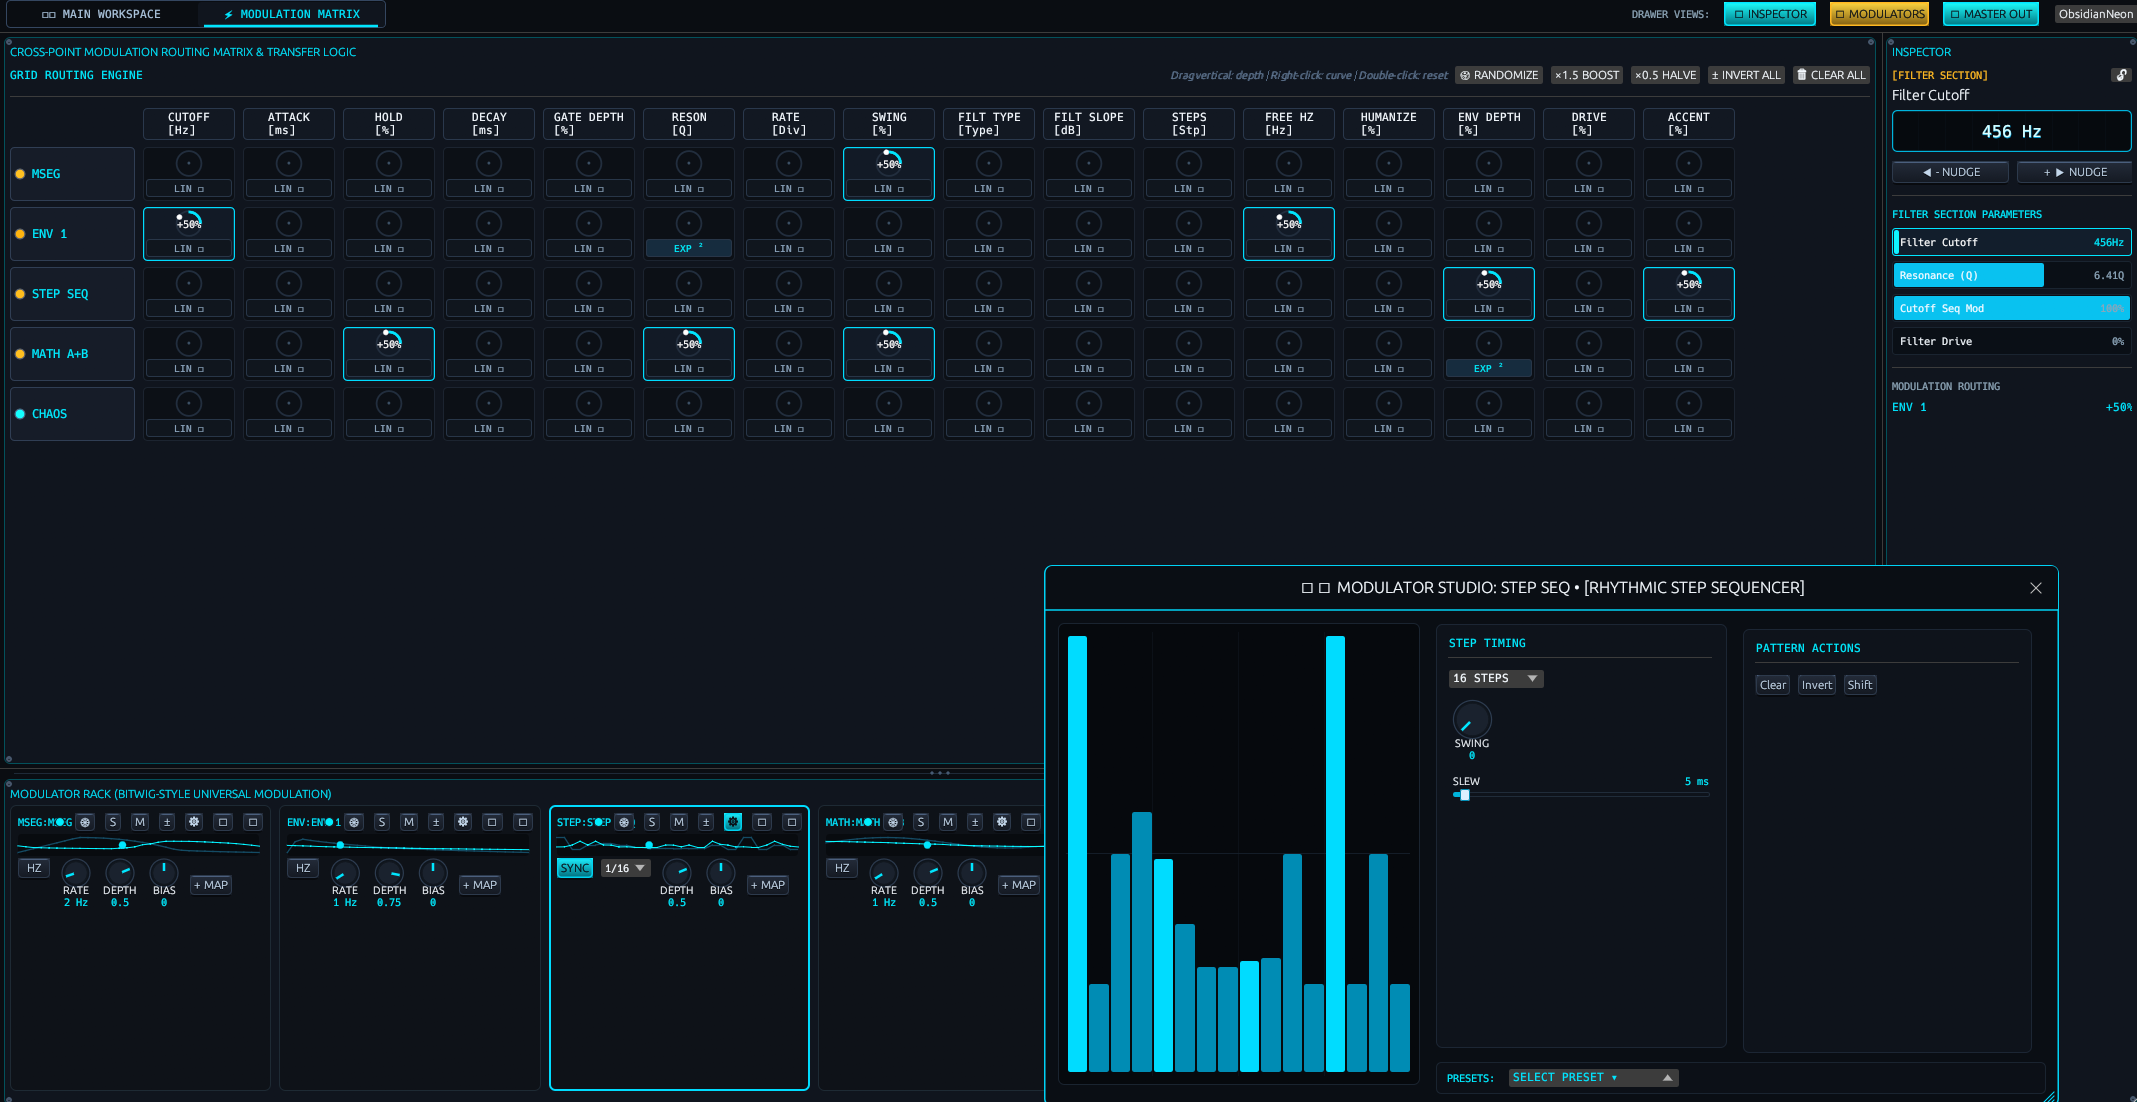
Task: Click the ×0.5 HALVE button
Action: (x=1665, y=75)
